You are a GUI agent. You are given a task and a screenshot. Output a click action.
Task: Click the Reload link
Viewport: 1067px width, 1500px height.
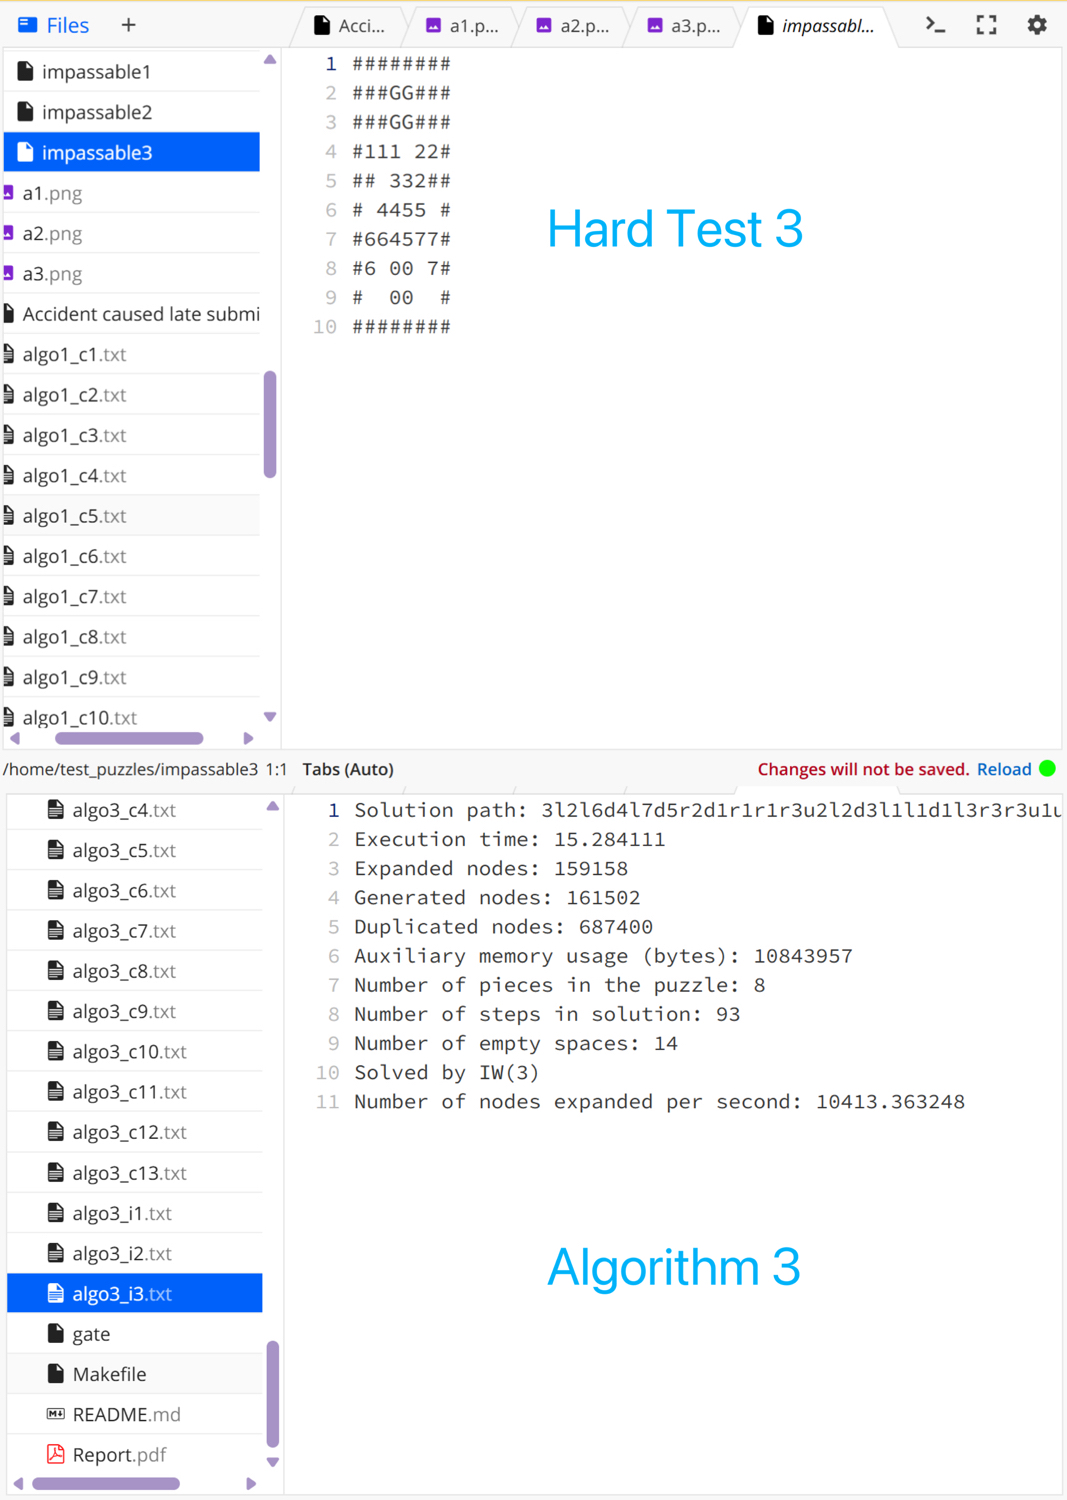click(x=1003, y=769)
